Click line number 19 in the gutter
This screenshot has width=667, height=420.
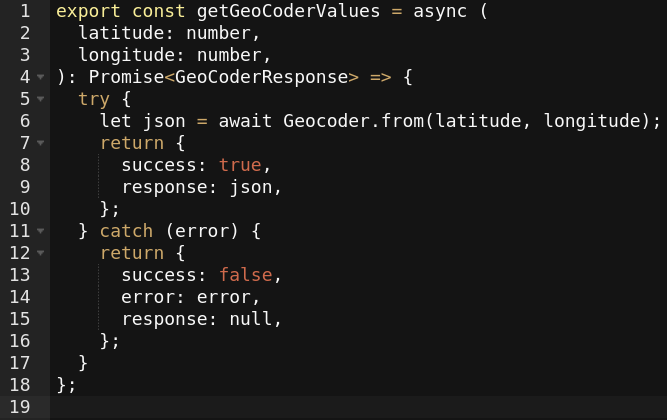click(x=19, y=407)
